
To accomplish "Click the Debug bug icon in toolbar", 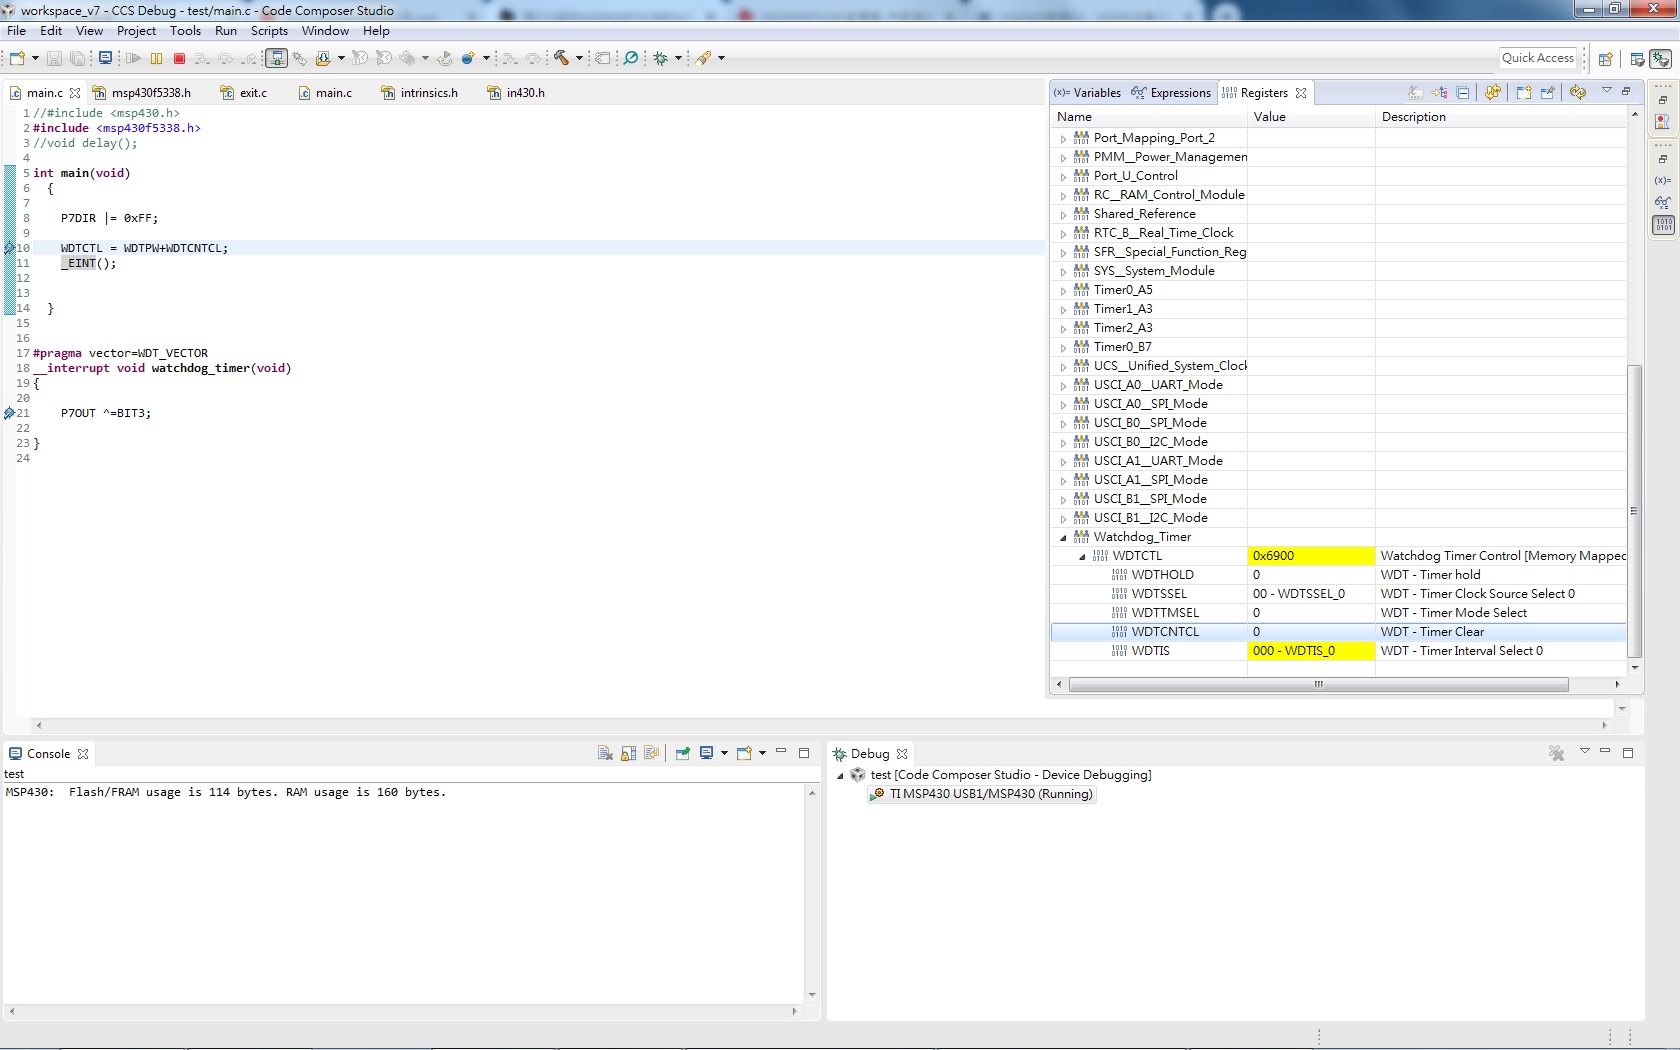I will 661,59.
